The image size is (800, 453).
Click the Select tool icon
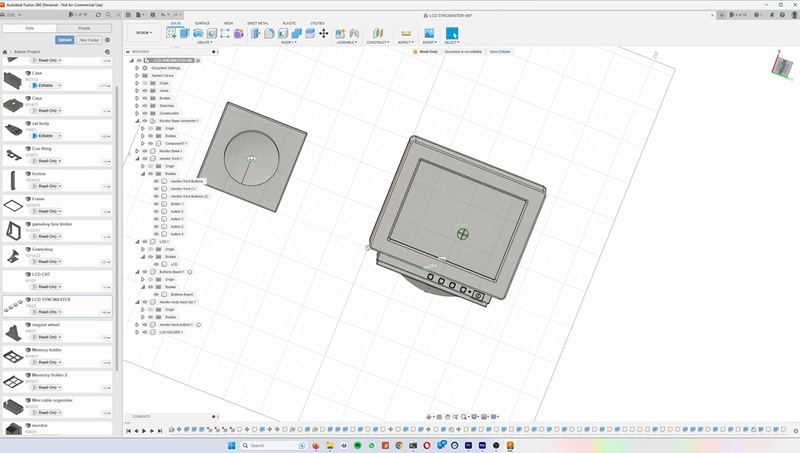(452, 33)
